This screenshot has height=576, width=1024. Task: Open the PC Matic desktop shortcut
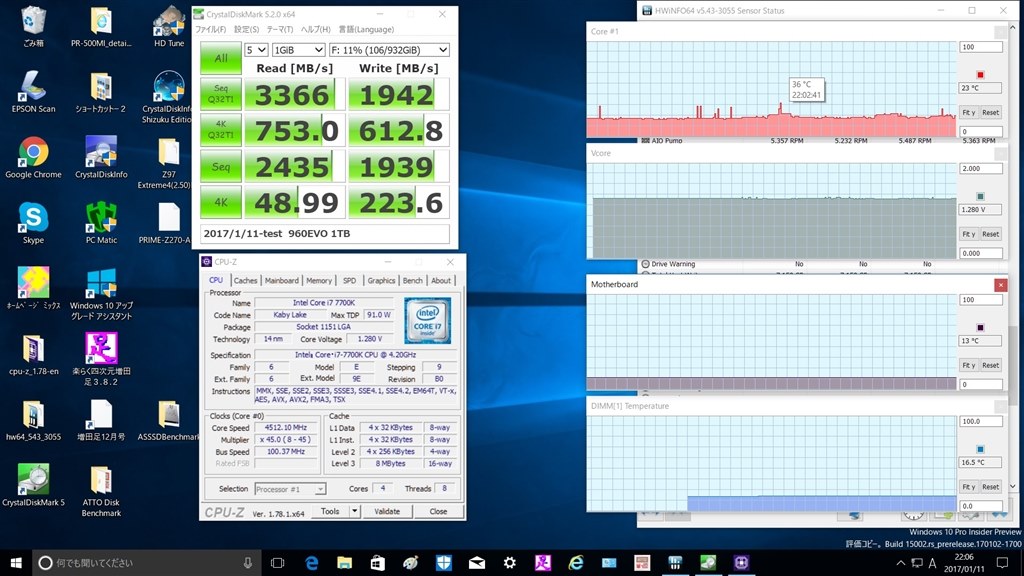click(x=101, y=223)
